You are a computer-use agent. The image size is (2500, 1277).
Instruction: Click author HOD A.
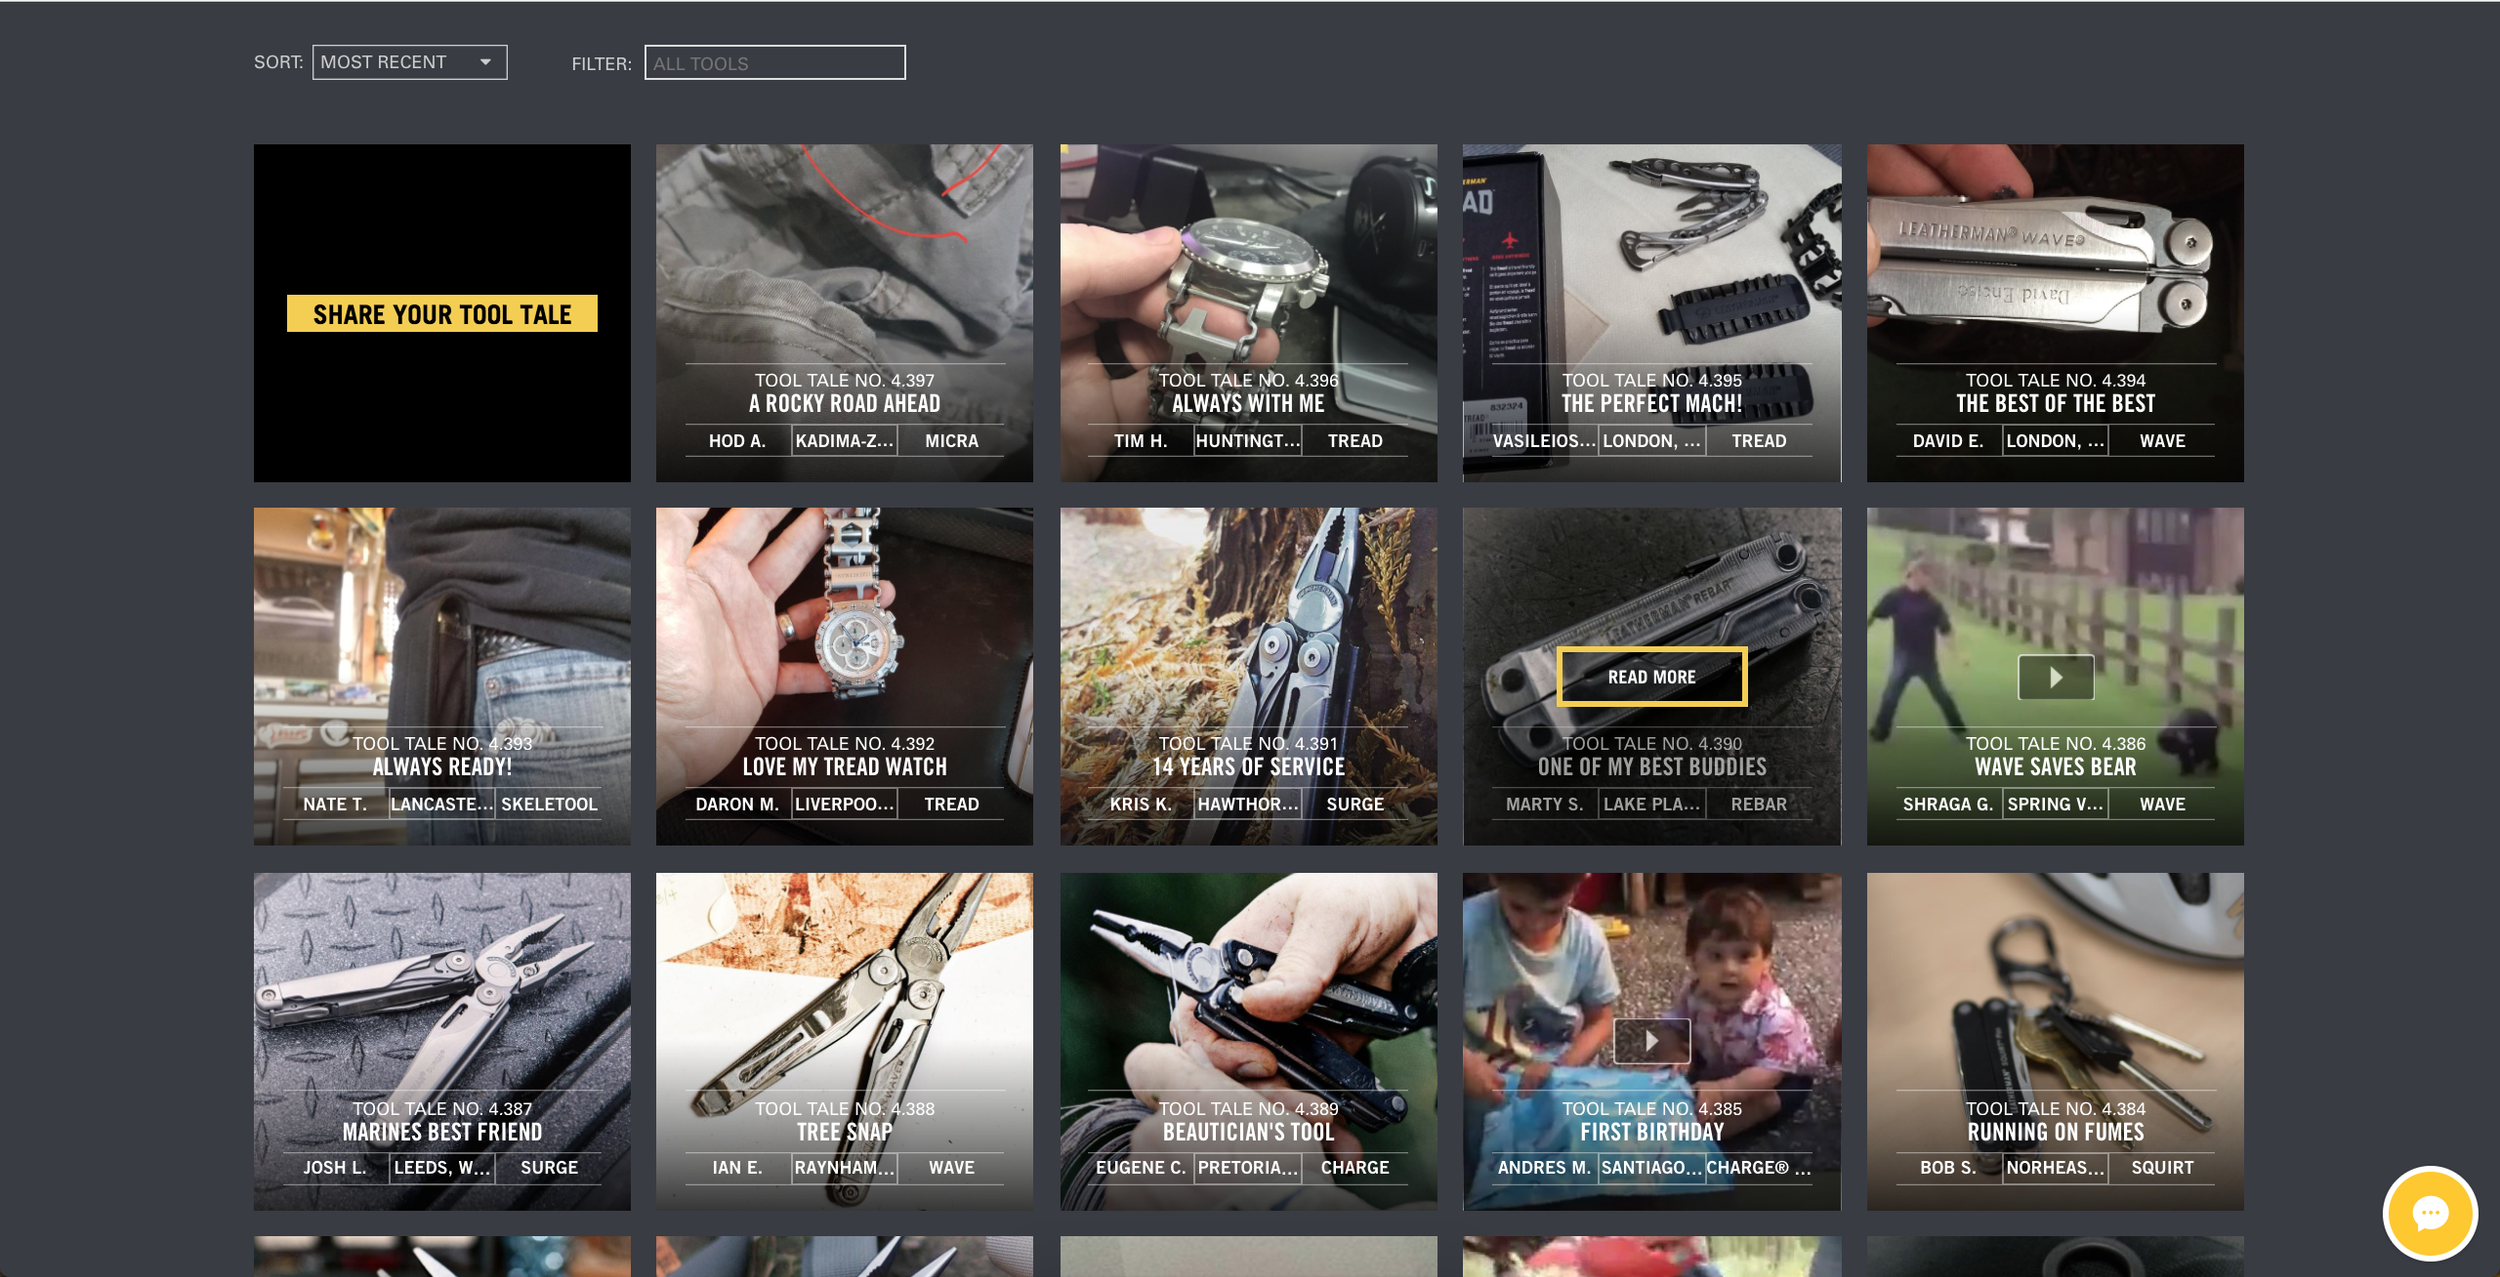coord(737,441)
